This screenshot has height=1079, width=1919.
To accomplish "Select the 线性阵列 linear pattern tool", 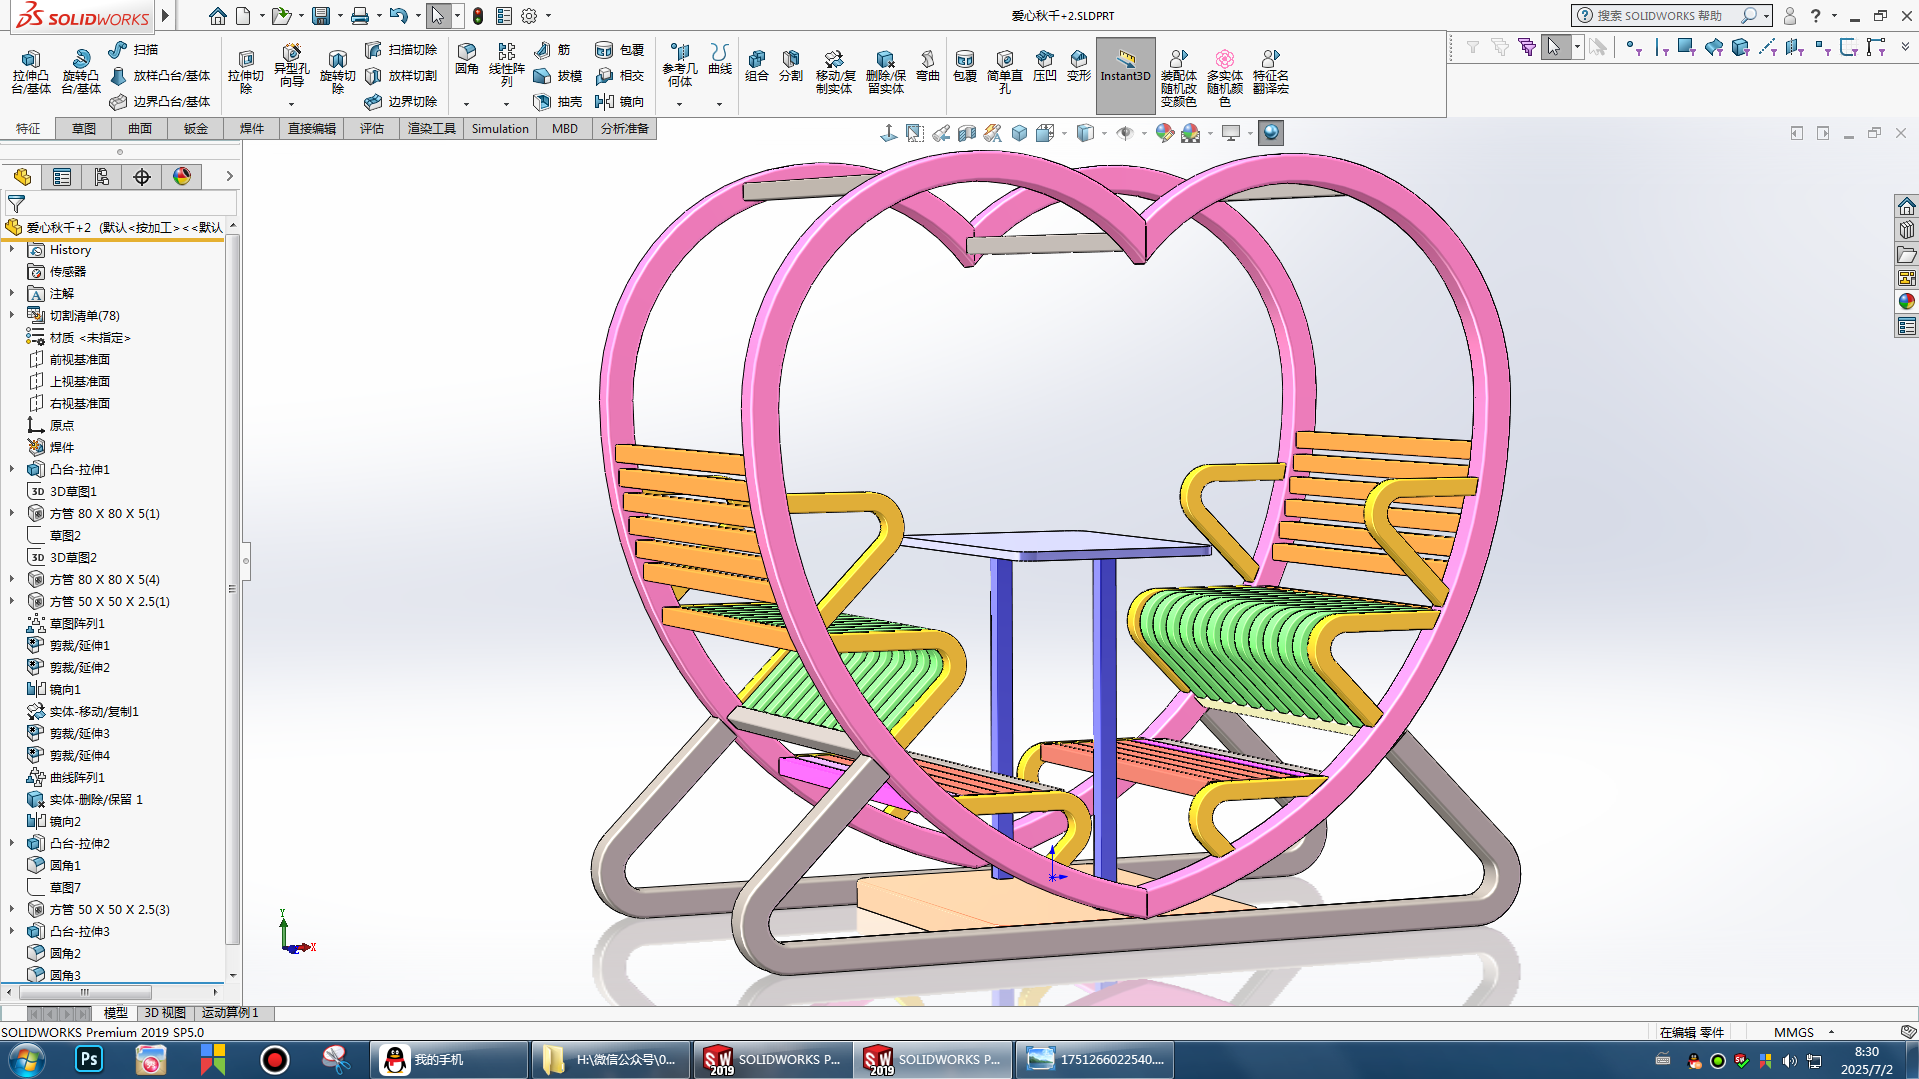I will tap(506, 65).
